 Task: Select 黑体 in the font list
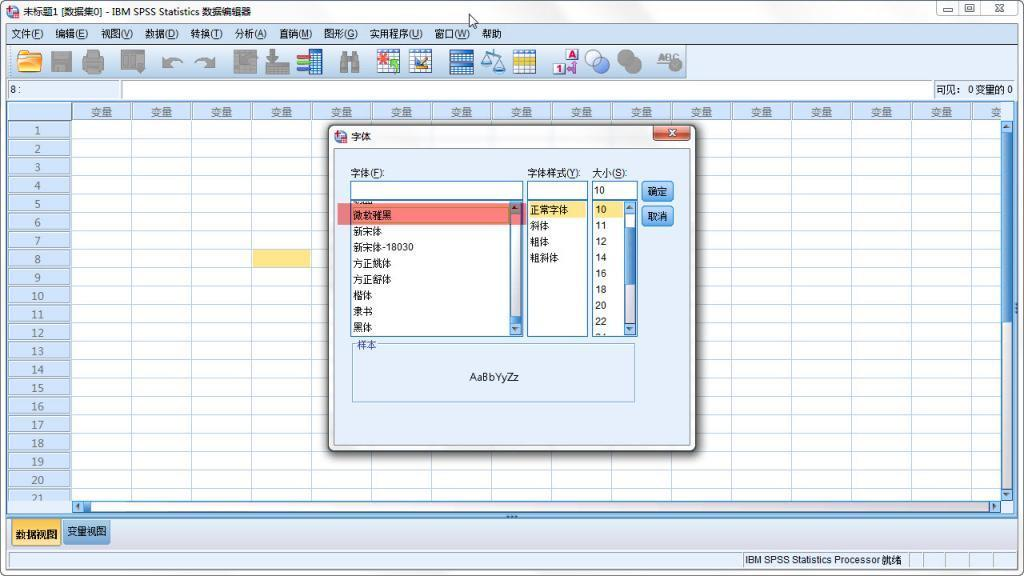point(430,327)
